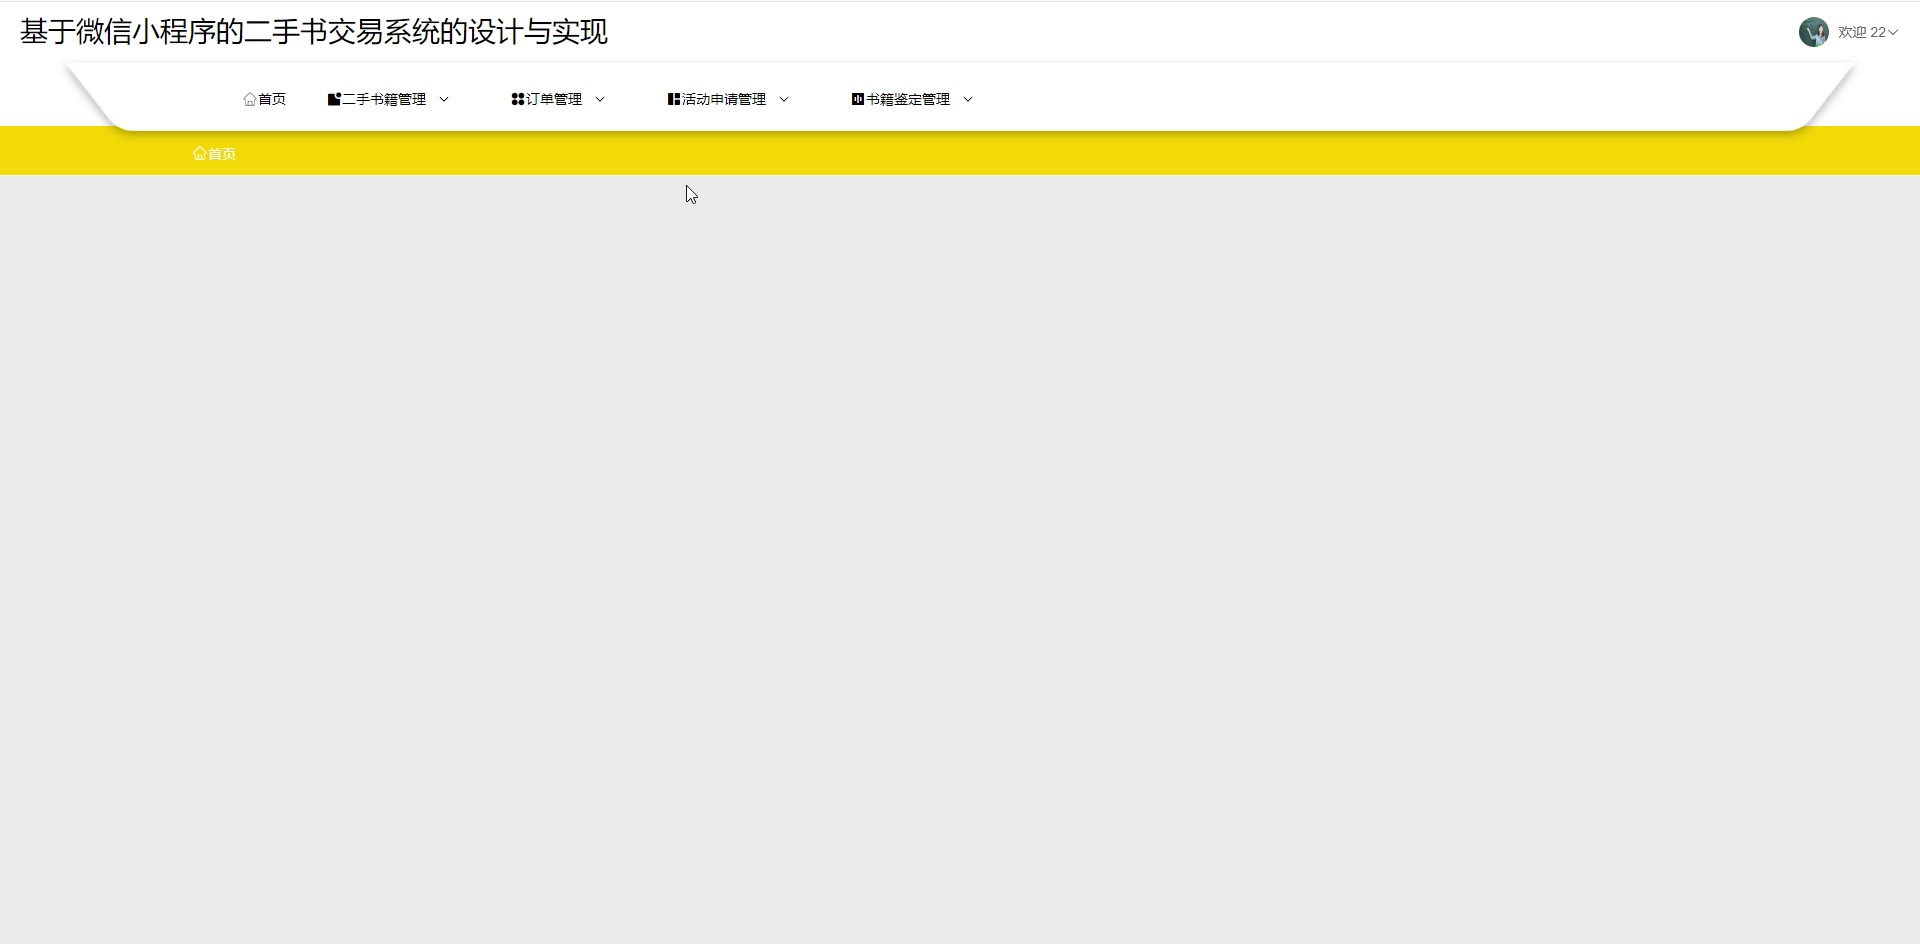Click the 二手书籍管理 menu icon
This screenshot has height=944, width=1920.
click(x=334, y=99)
